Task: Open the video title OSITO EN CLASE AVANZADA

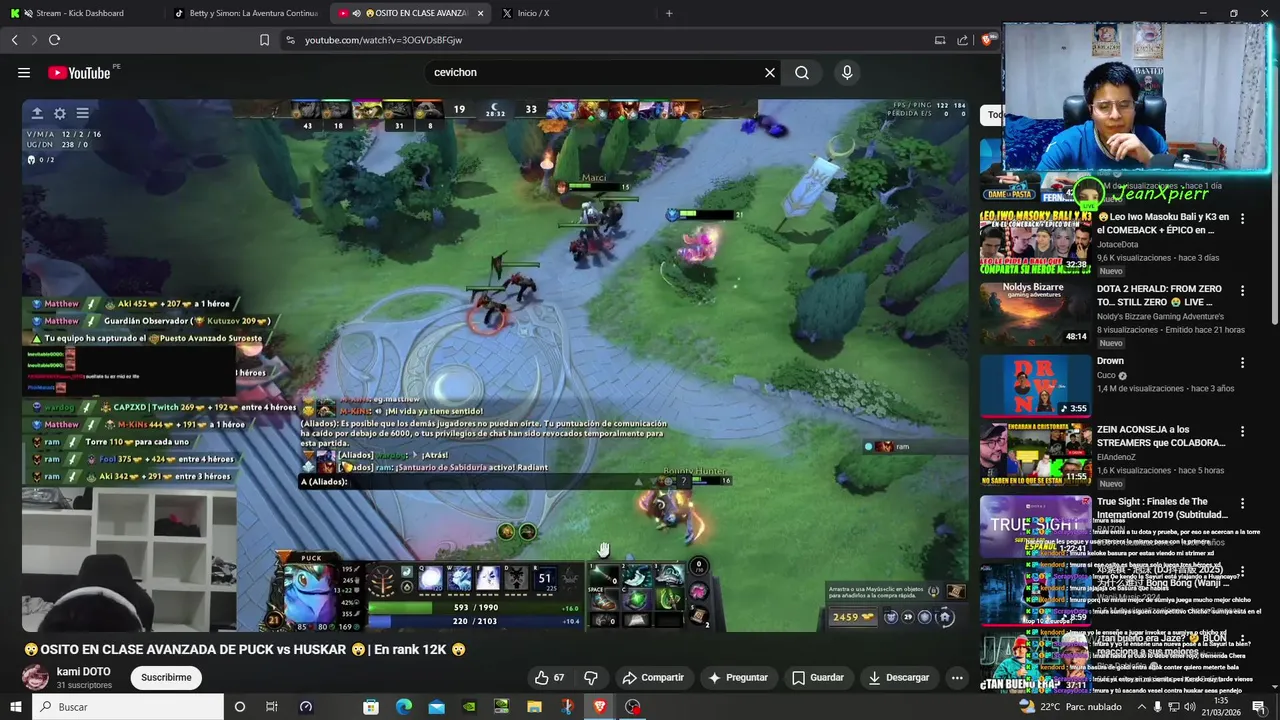Action: [245, 649]
